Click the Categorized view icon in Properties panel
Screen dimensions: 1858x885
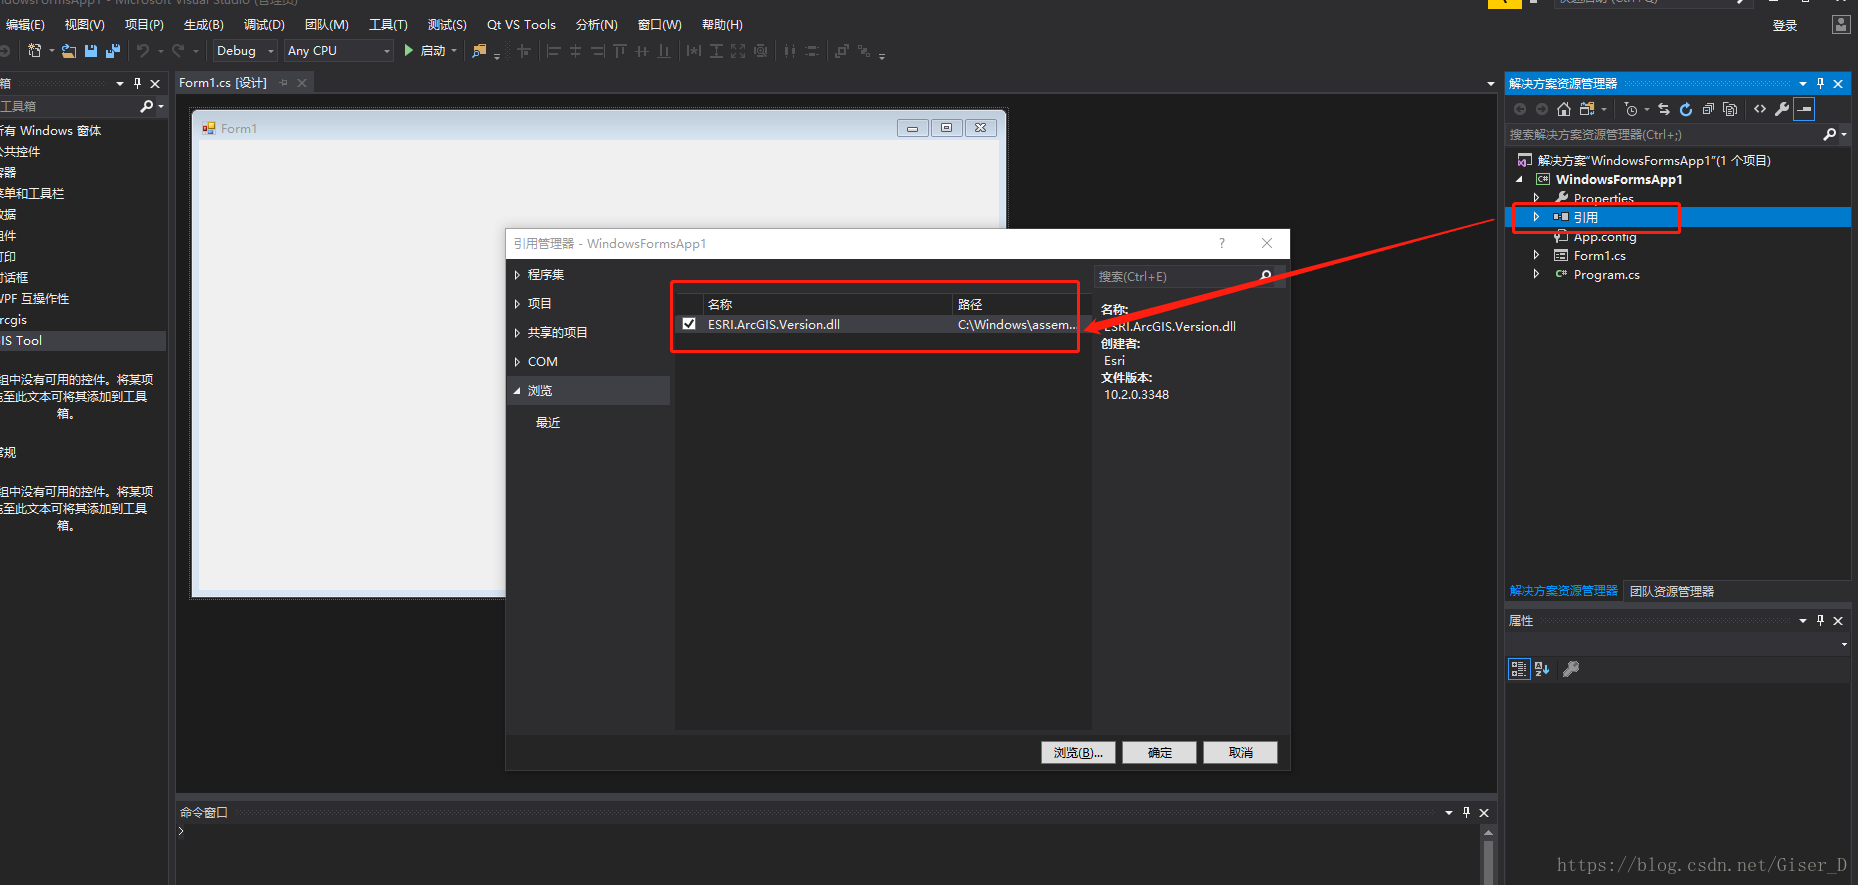[x=1519, y=669]
